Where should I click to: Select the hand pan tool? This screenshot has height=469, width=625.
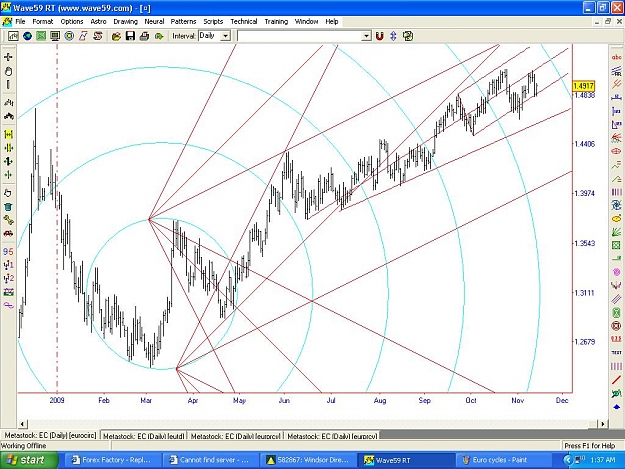coord(8,71)
